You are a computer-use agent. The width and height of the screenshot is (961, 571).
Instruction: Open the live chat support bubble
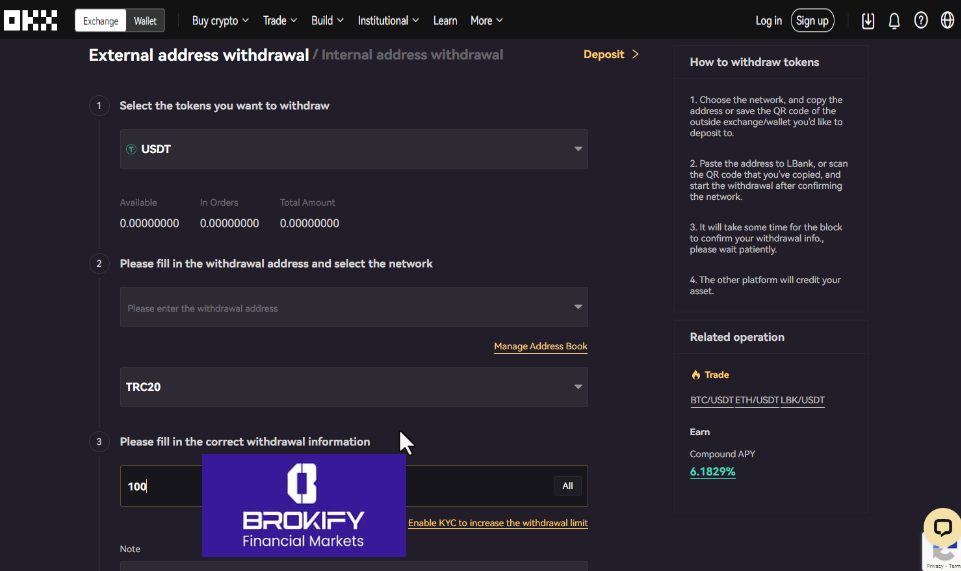coord(941,527)
